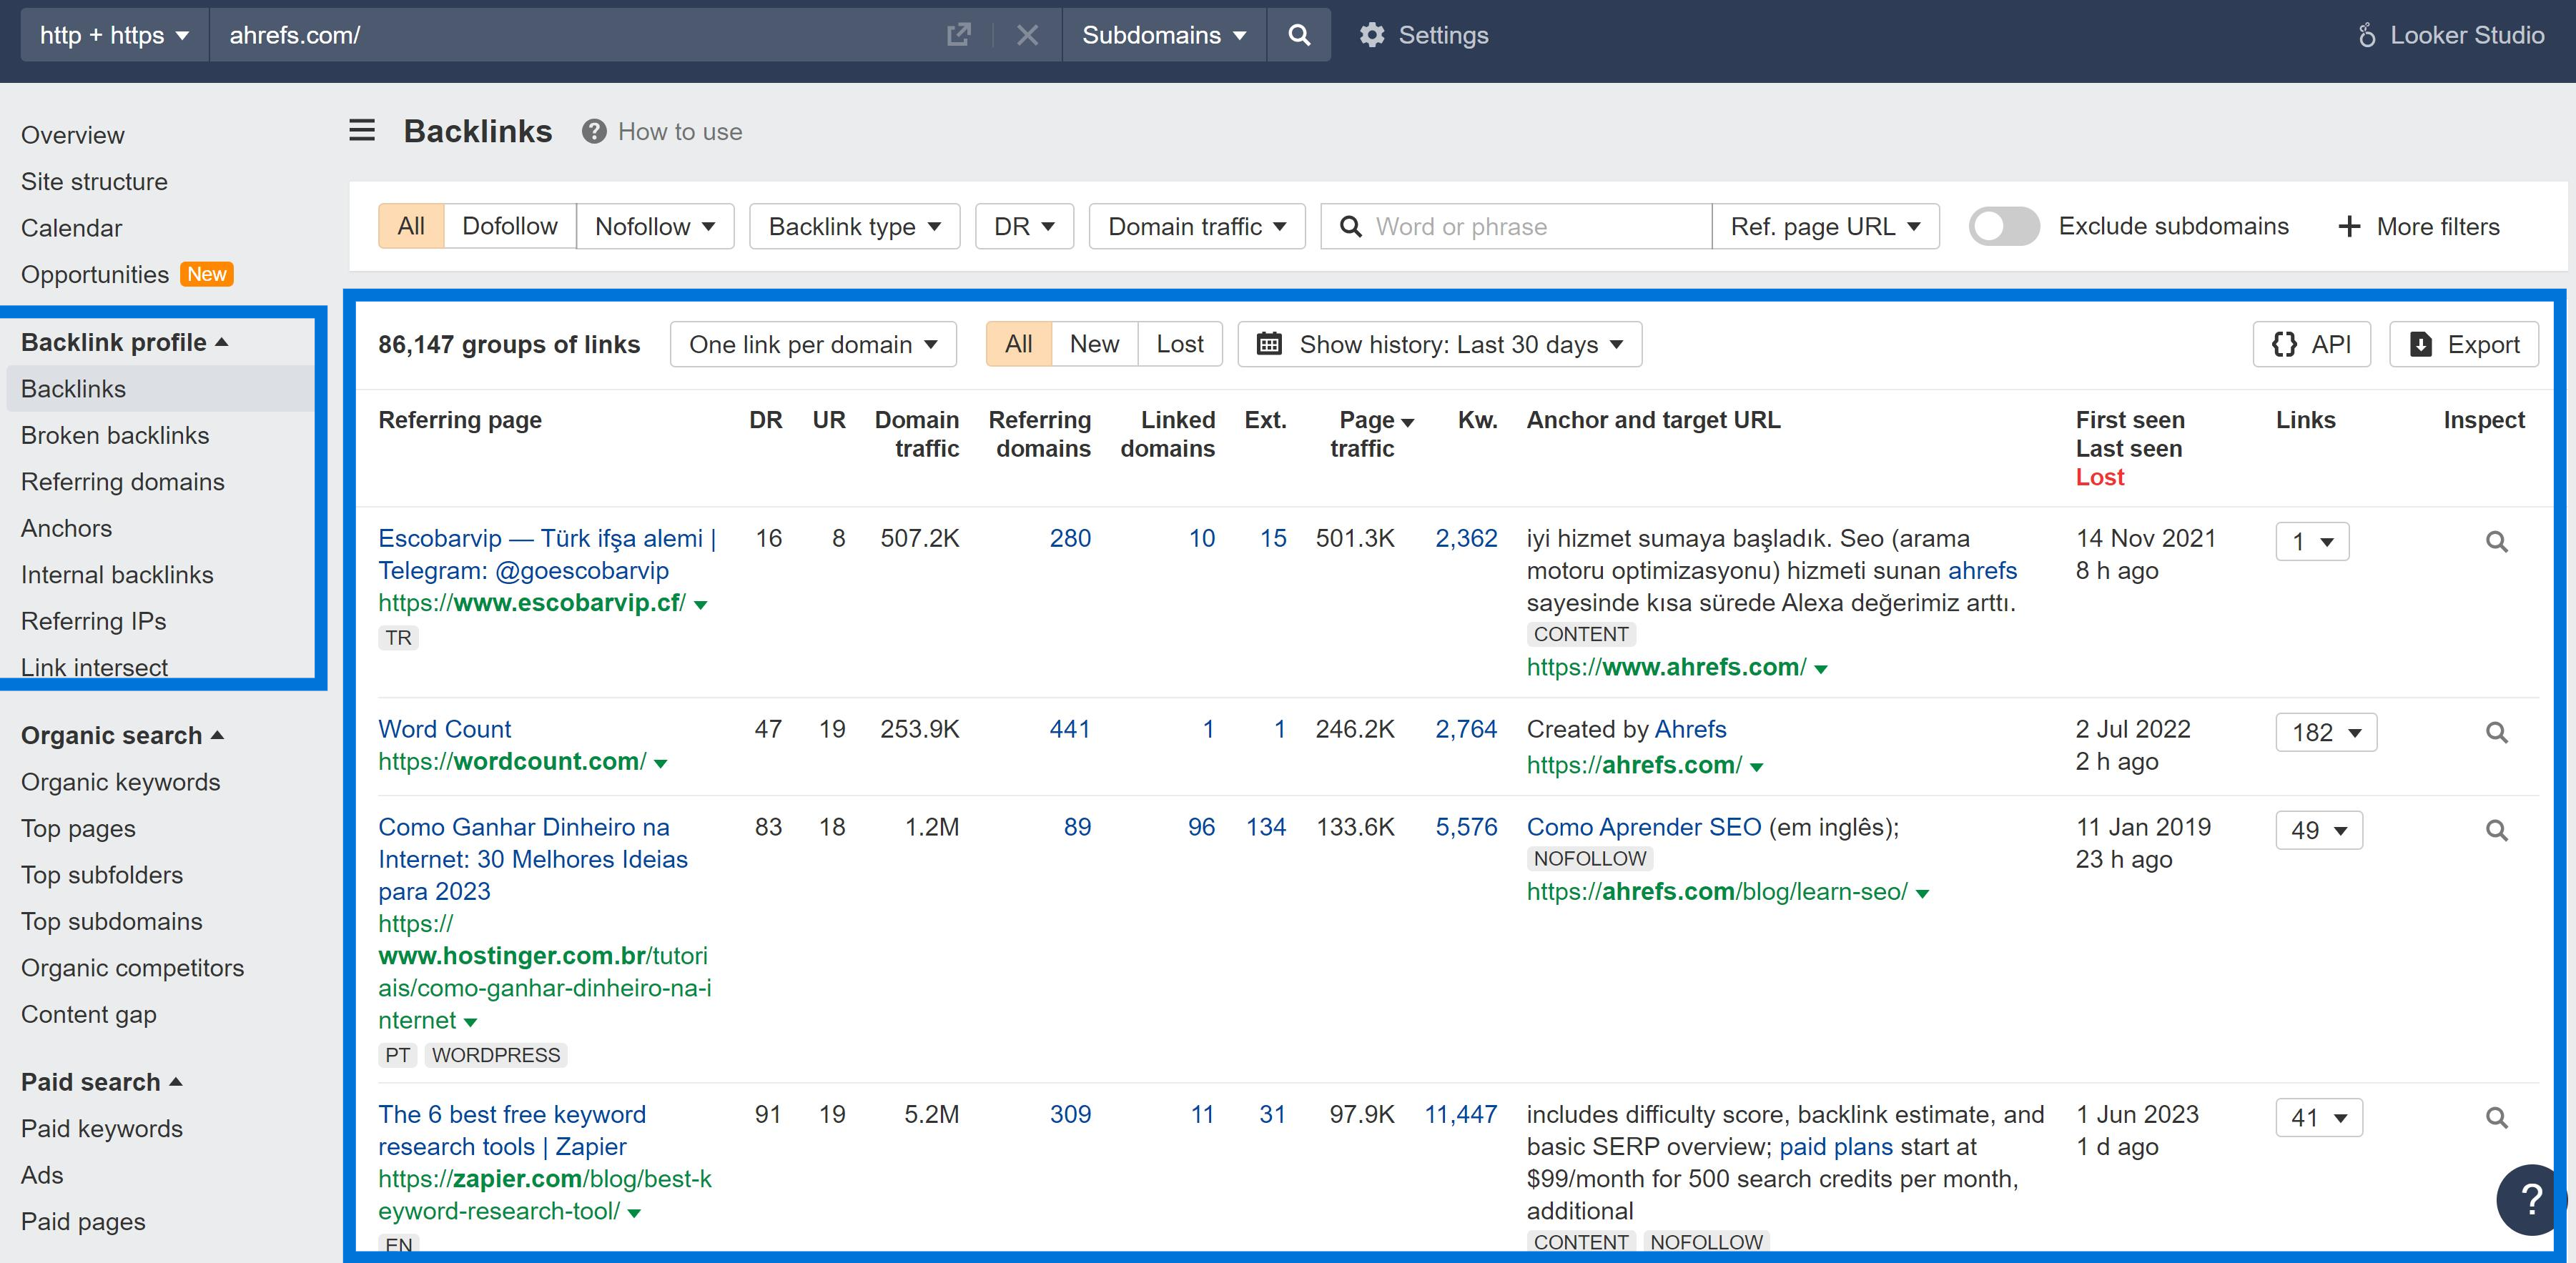Open ahrefs.com via the external link icon
The height and width of the screenshot is (1263, 2576).
[957, 34]
